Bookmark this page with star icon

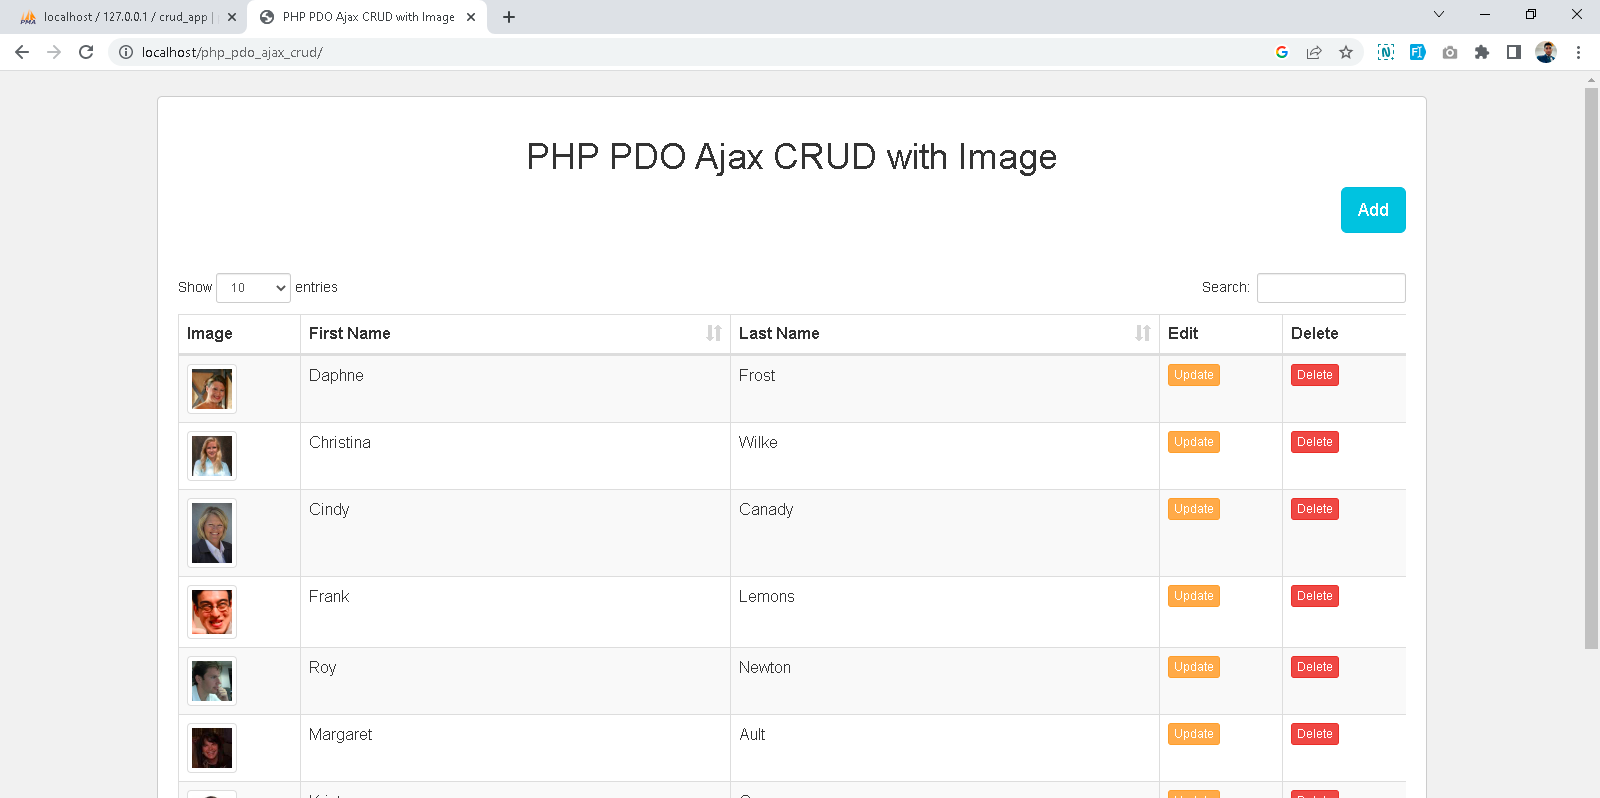coord(1346,52)
